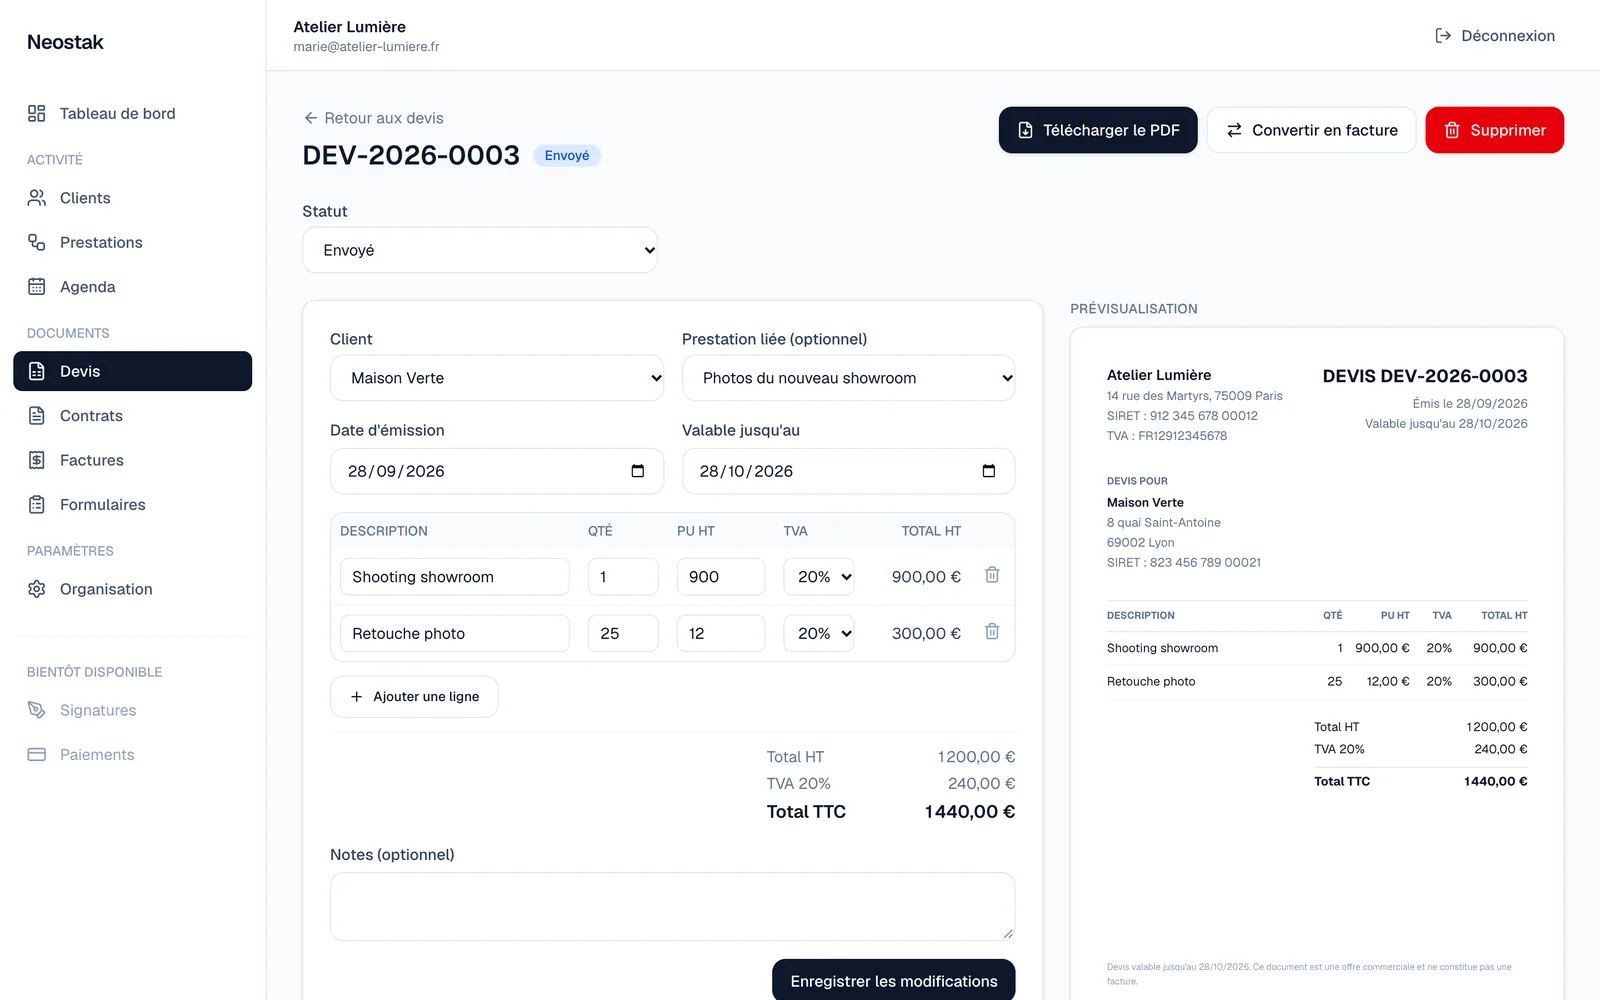Delete the Shooting showroom line with trash icon
Viewport: 1600px width, 1000px height.
992,575
